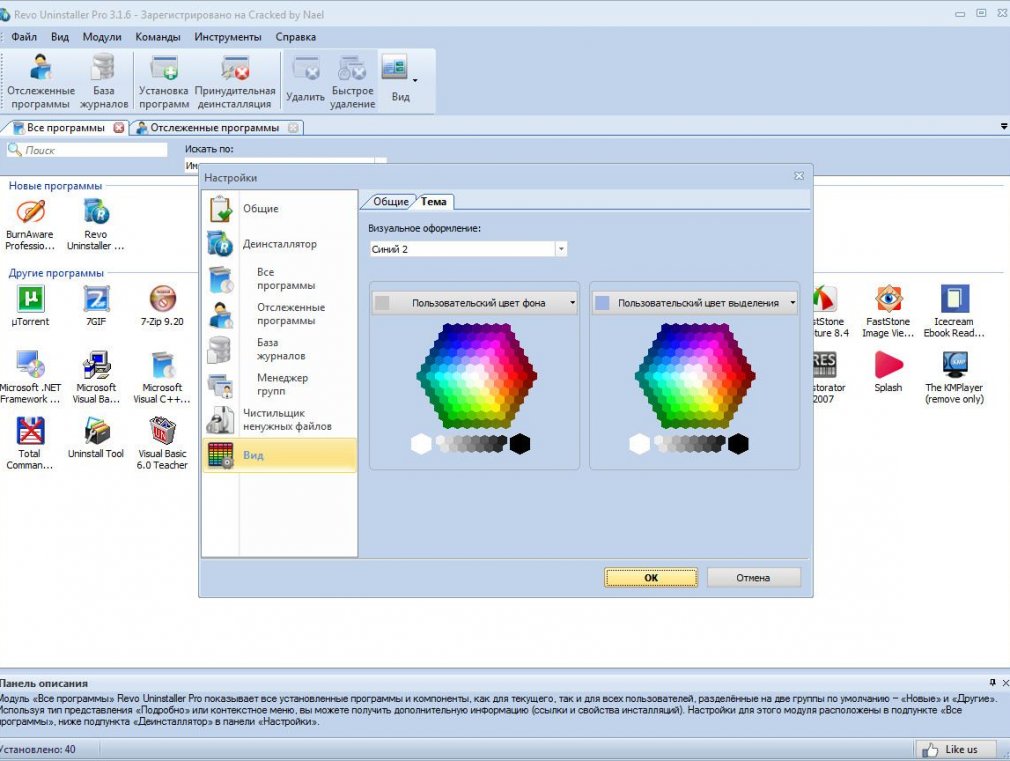Click a color in background hexagon palette
Image resolution: width=1010 pixels, height=761 pixels.
(x=477, y=376)
